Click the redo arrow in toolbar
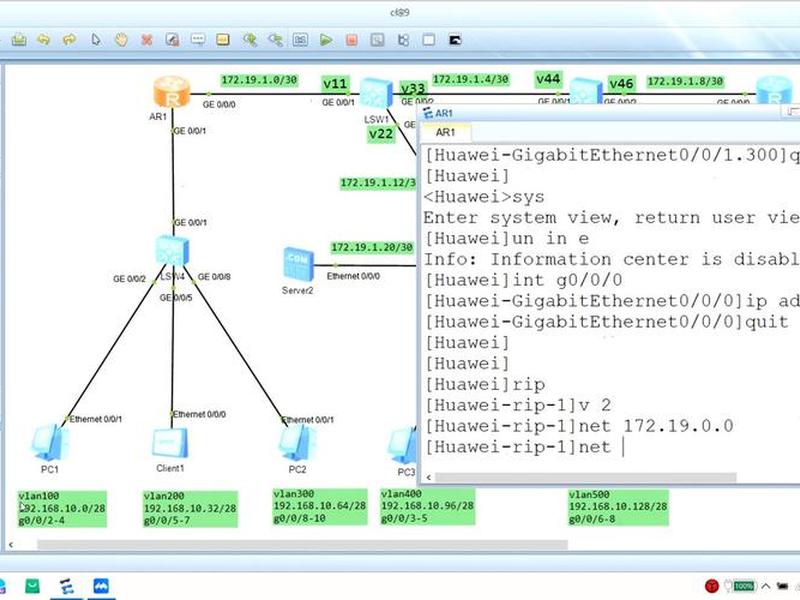Viewport: 800px width, 600px height. click(x=69, y=39)
